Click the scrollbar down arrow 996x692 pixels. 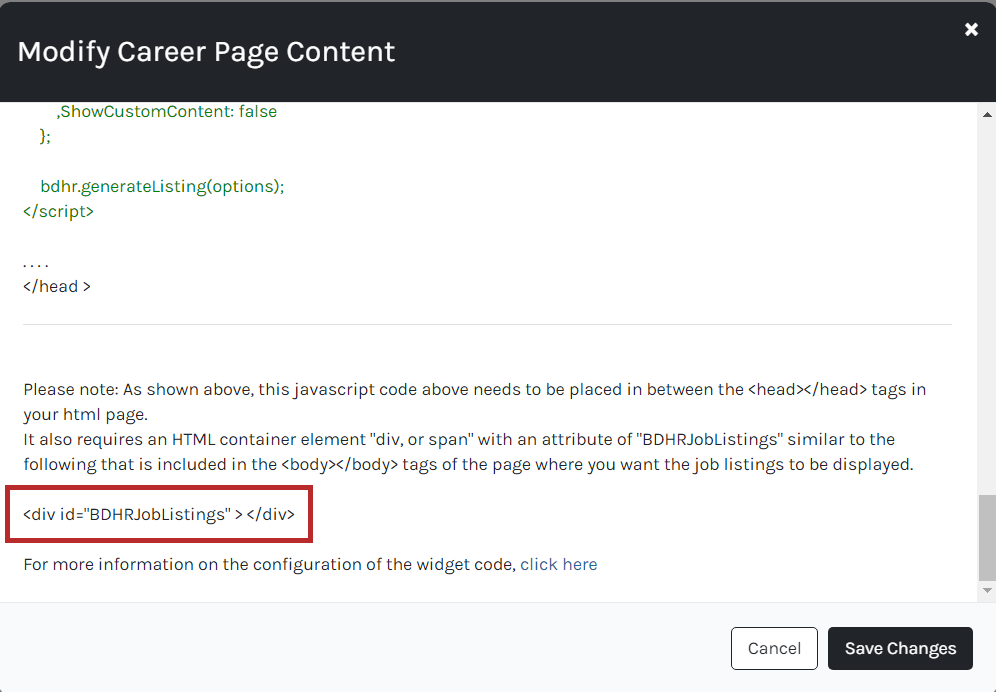(986, 590)
